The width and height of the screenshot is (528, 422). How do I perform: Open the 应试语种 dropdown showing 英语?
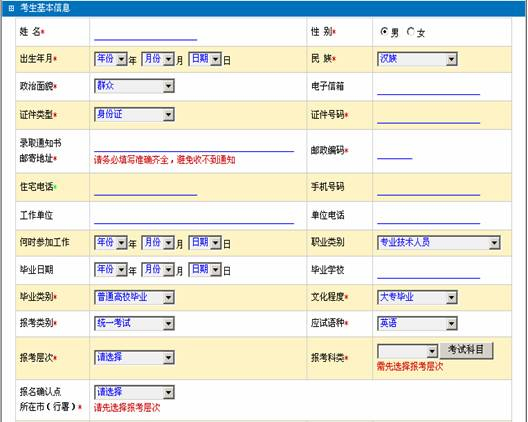pyautogui.click(x=417, y=323)
